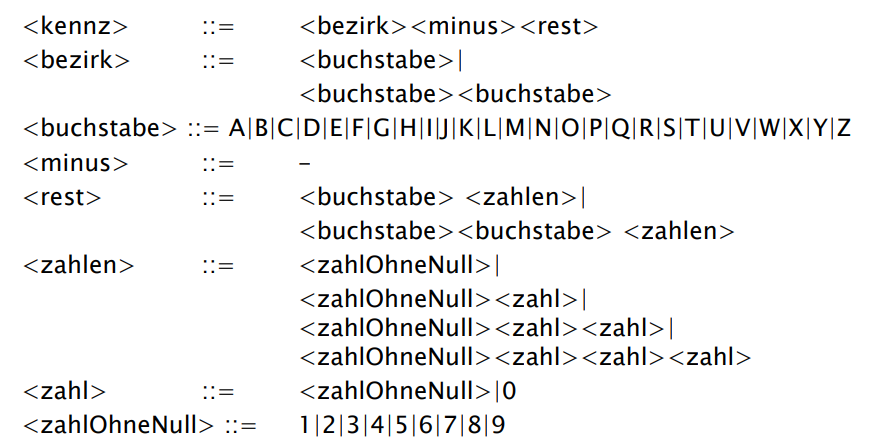890x446 pixels.
Task: Click the dash terminal of the <minus> rule
Action: 305,163
